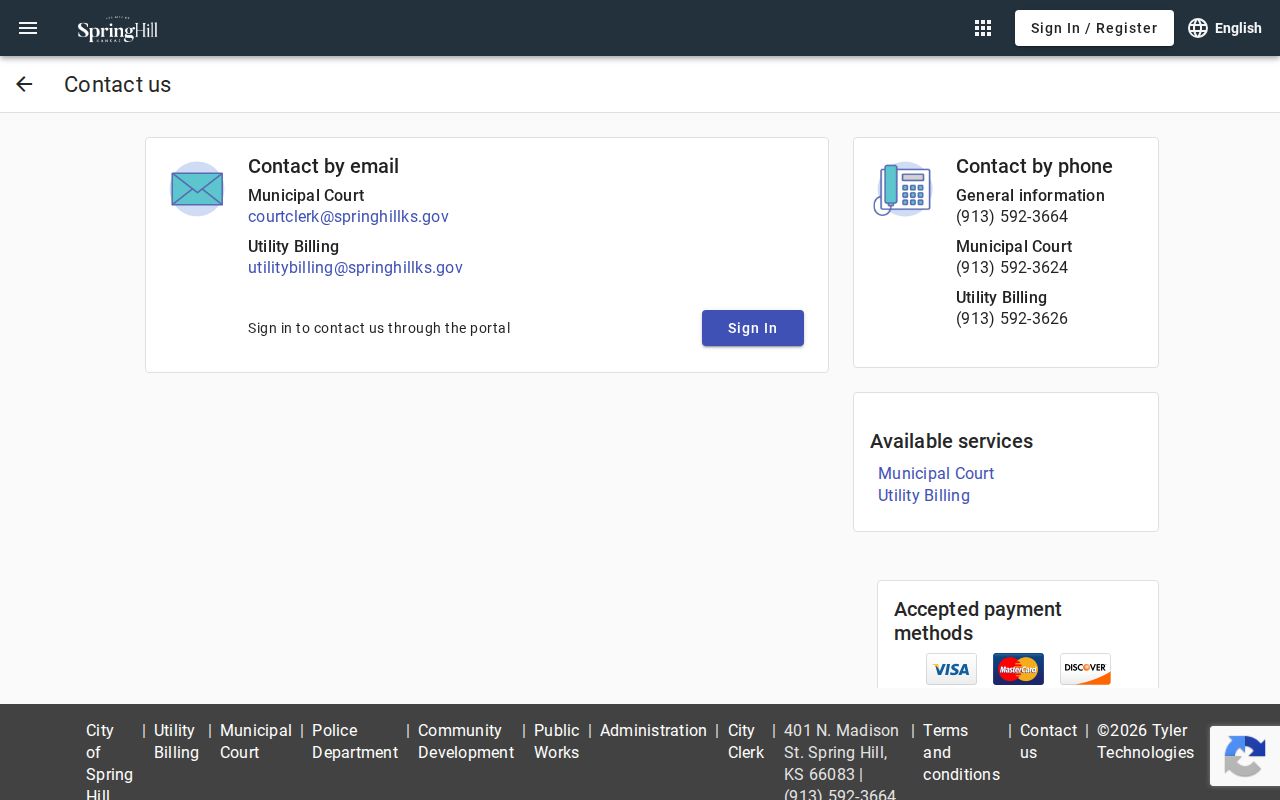The width and height of the screenshot is (1280, 800).
Task: Open Contact us footer link
Action: pos(1048,741)
